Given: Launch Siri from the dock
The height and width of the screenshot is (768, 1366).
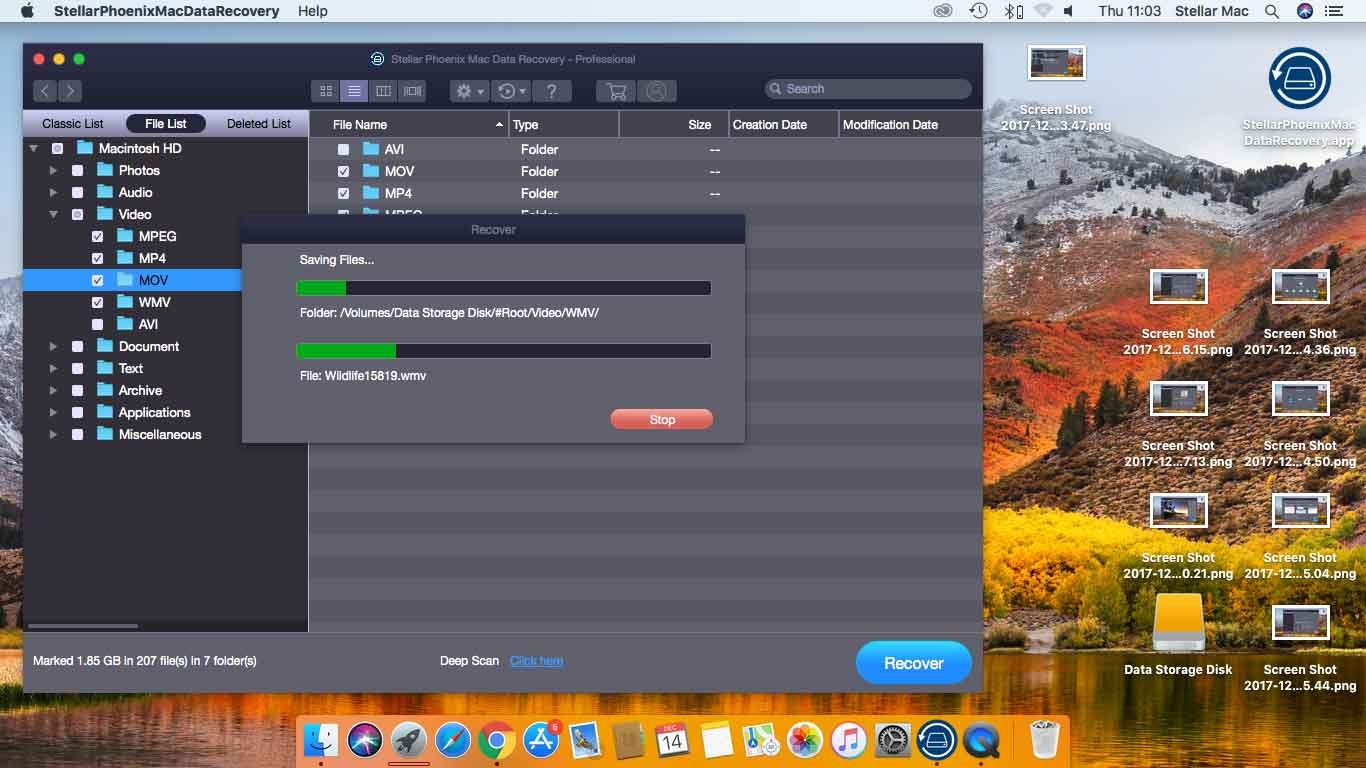Looking at the screenshot, I should (366, 740).
